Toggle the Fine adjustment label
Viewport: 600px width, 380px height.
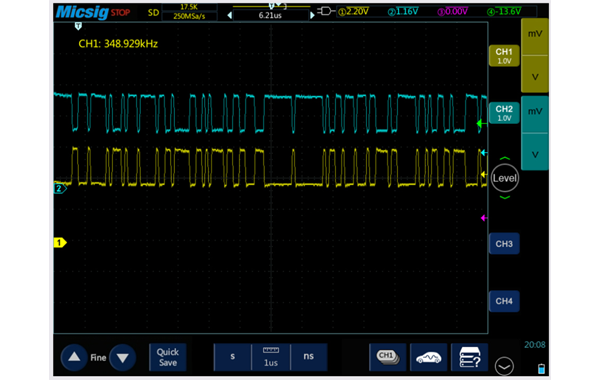[98, 357]
